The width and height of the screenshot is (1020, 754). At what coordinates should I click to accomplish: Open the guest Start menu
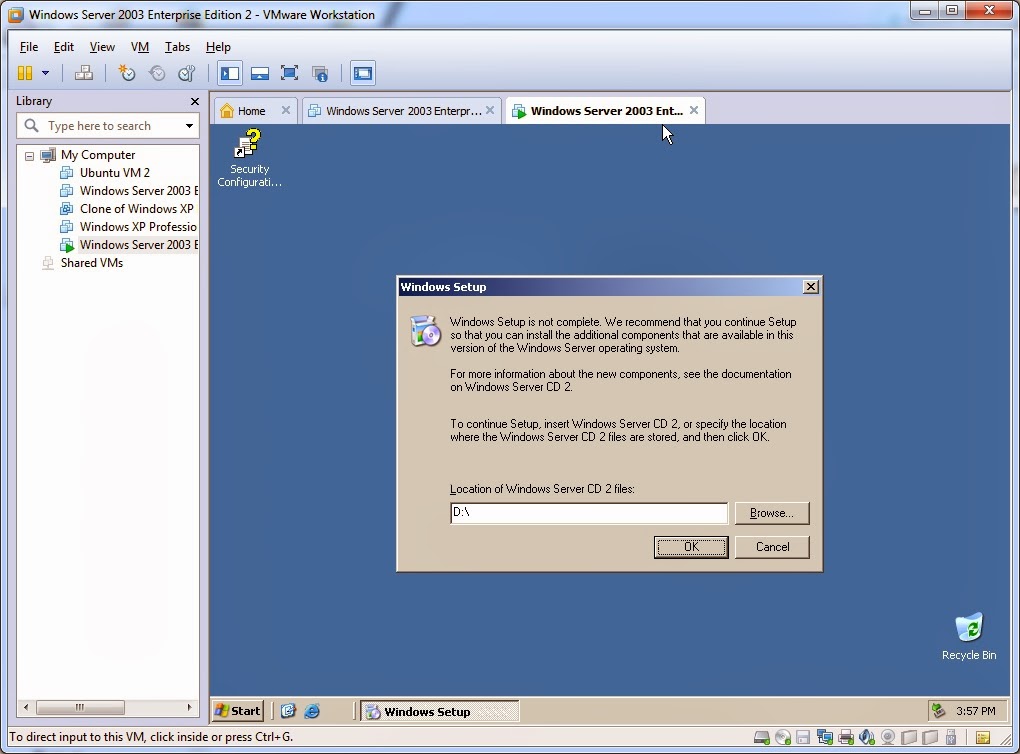(x=238, y=710)
